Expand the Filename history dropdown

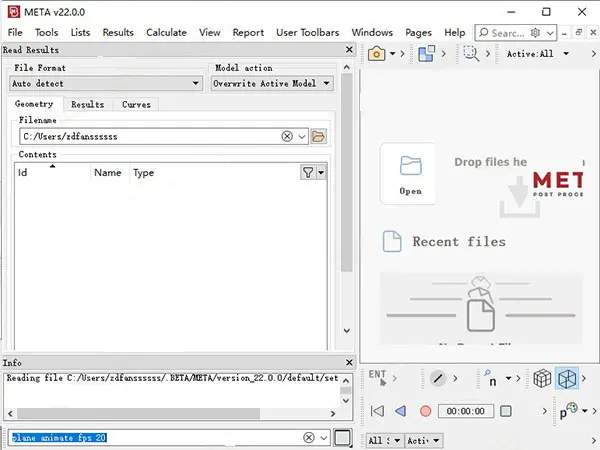(302, 136)
